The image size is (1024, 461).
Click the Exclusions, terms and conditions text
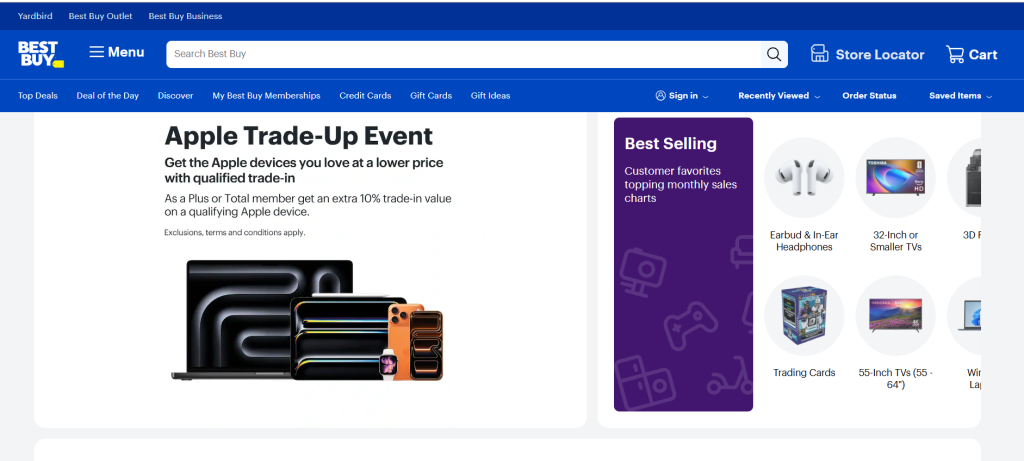click(234, 232)
